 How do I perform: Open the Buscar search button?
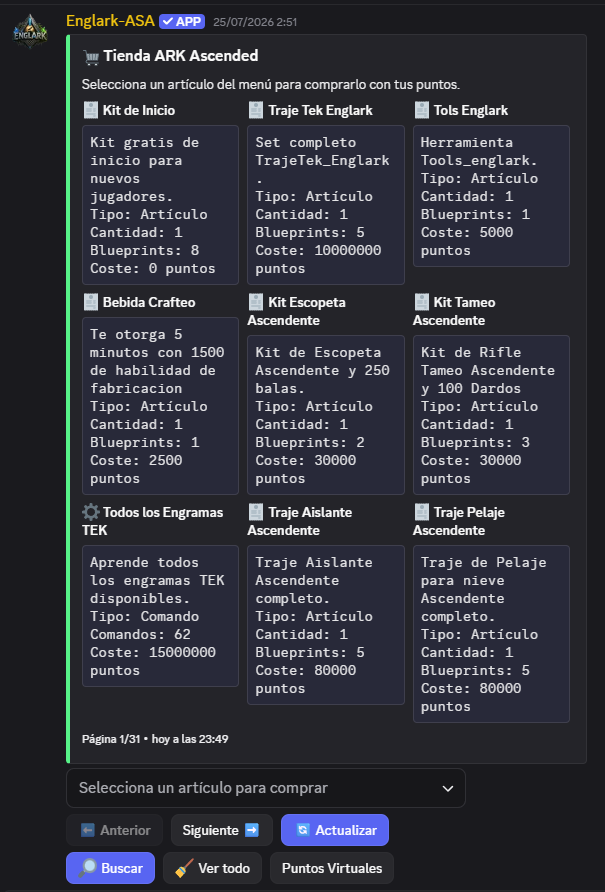110,868
